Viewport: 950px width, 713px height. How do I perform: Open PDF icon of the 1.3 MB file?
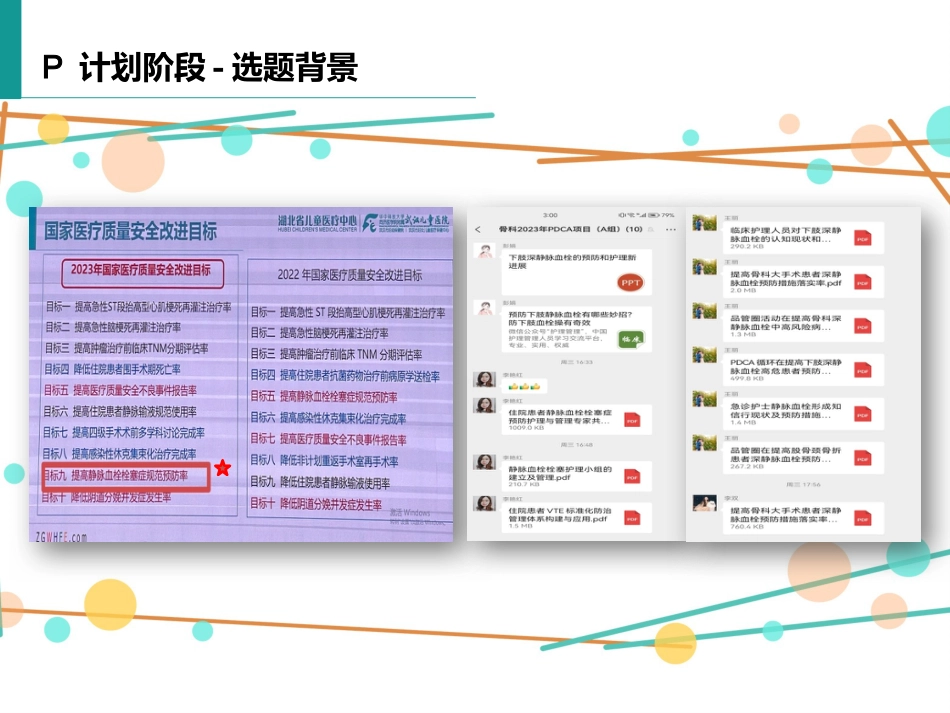click(x=863, y=327)
